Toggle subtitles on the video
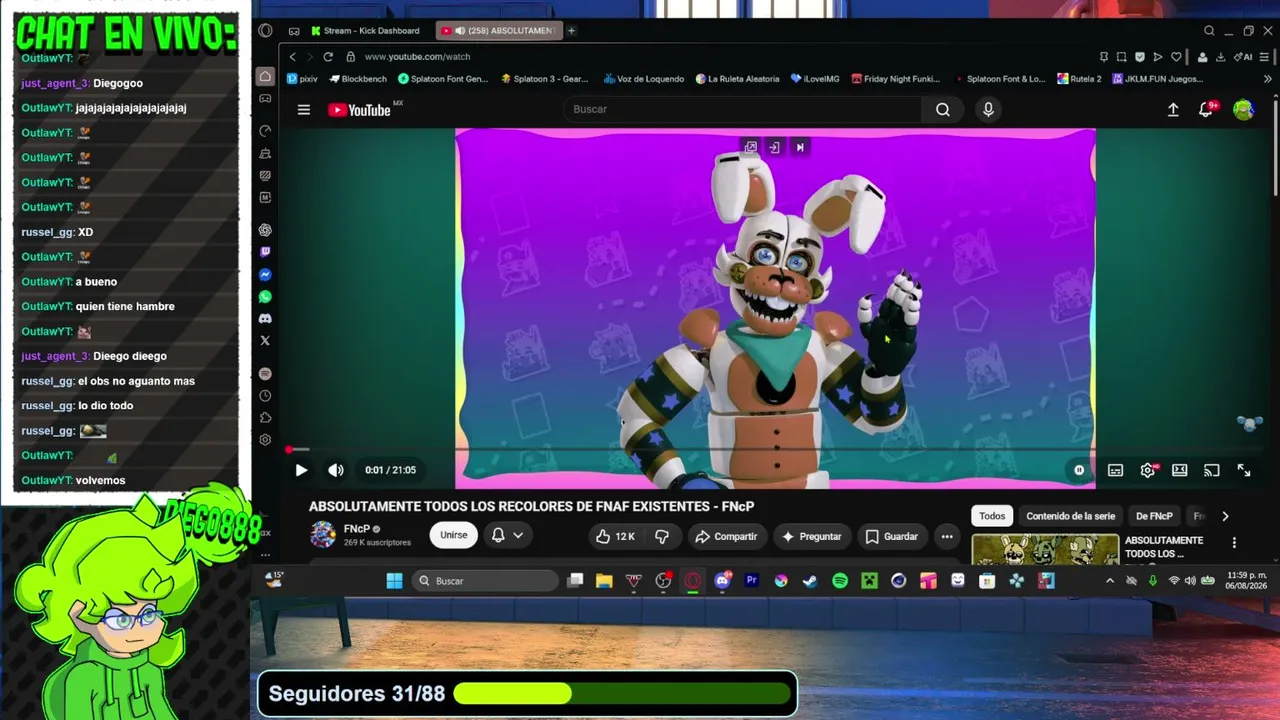 point(1115,470)
